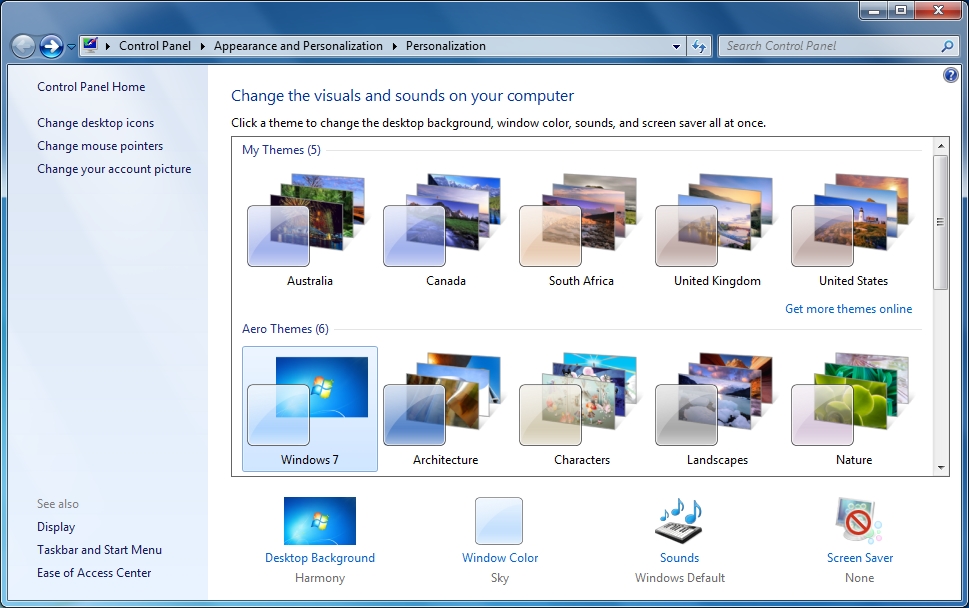969x608 pixels.
Task: Open Change mouse pointers
Action: 101,145
